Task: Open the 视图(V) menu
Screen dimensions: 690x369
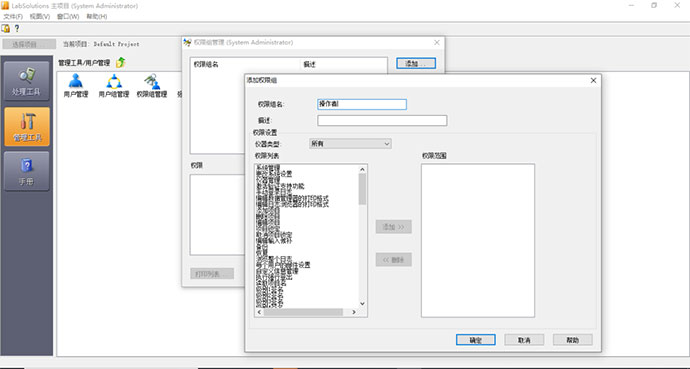Action: (x=40, y=16)
